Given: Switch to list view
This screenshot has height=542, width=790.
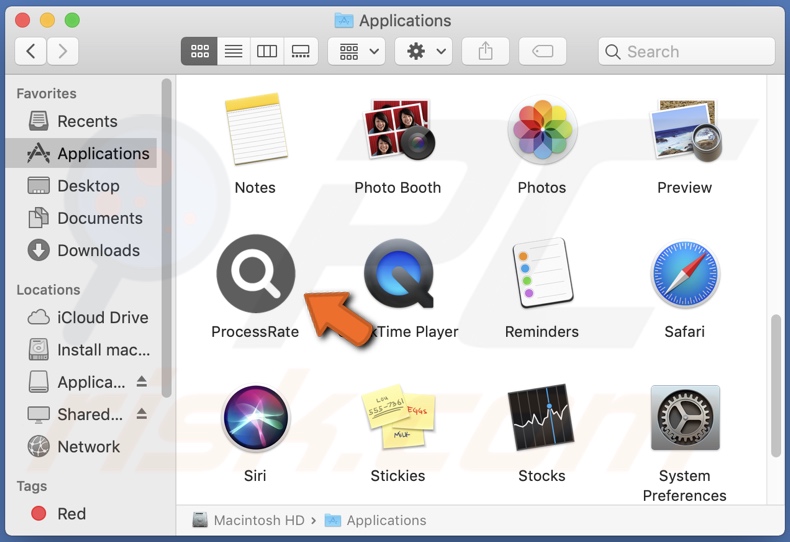Looking at the screenshot, I should point(233,51).
